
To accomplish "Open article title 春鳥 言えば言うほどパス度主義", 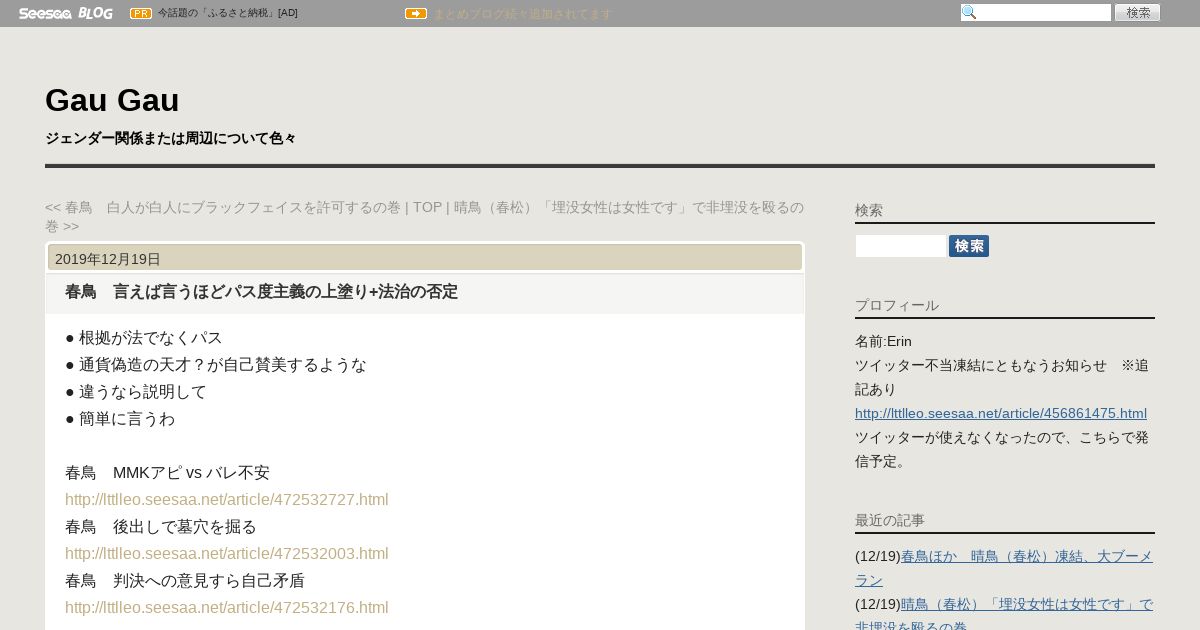I will click(261, 292).
